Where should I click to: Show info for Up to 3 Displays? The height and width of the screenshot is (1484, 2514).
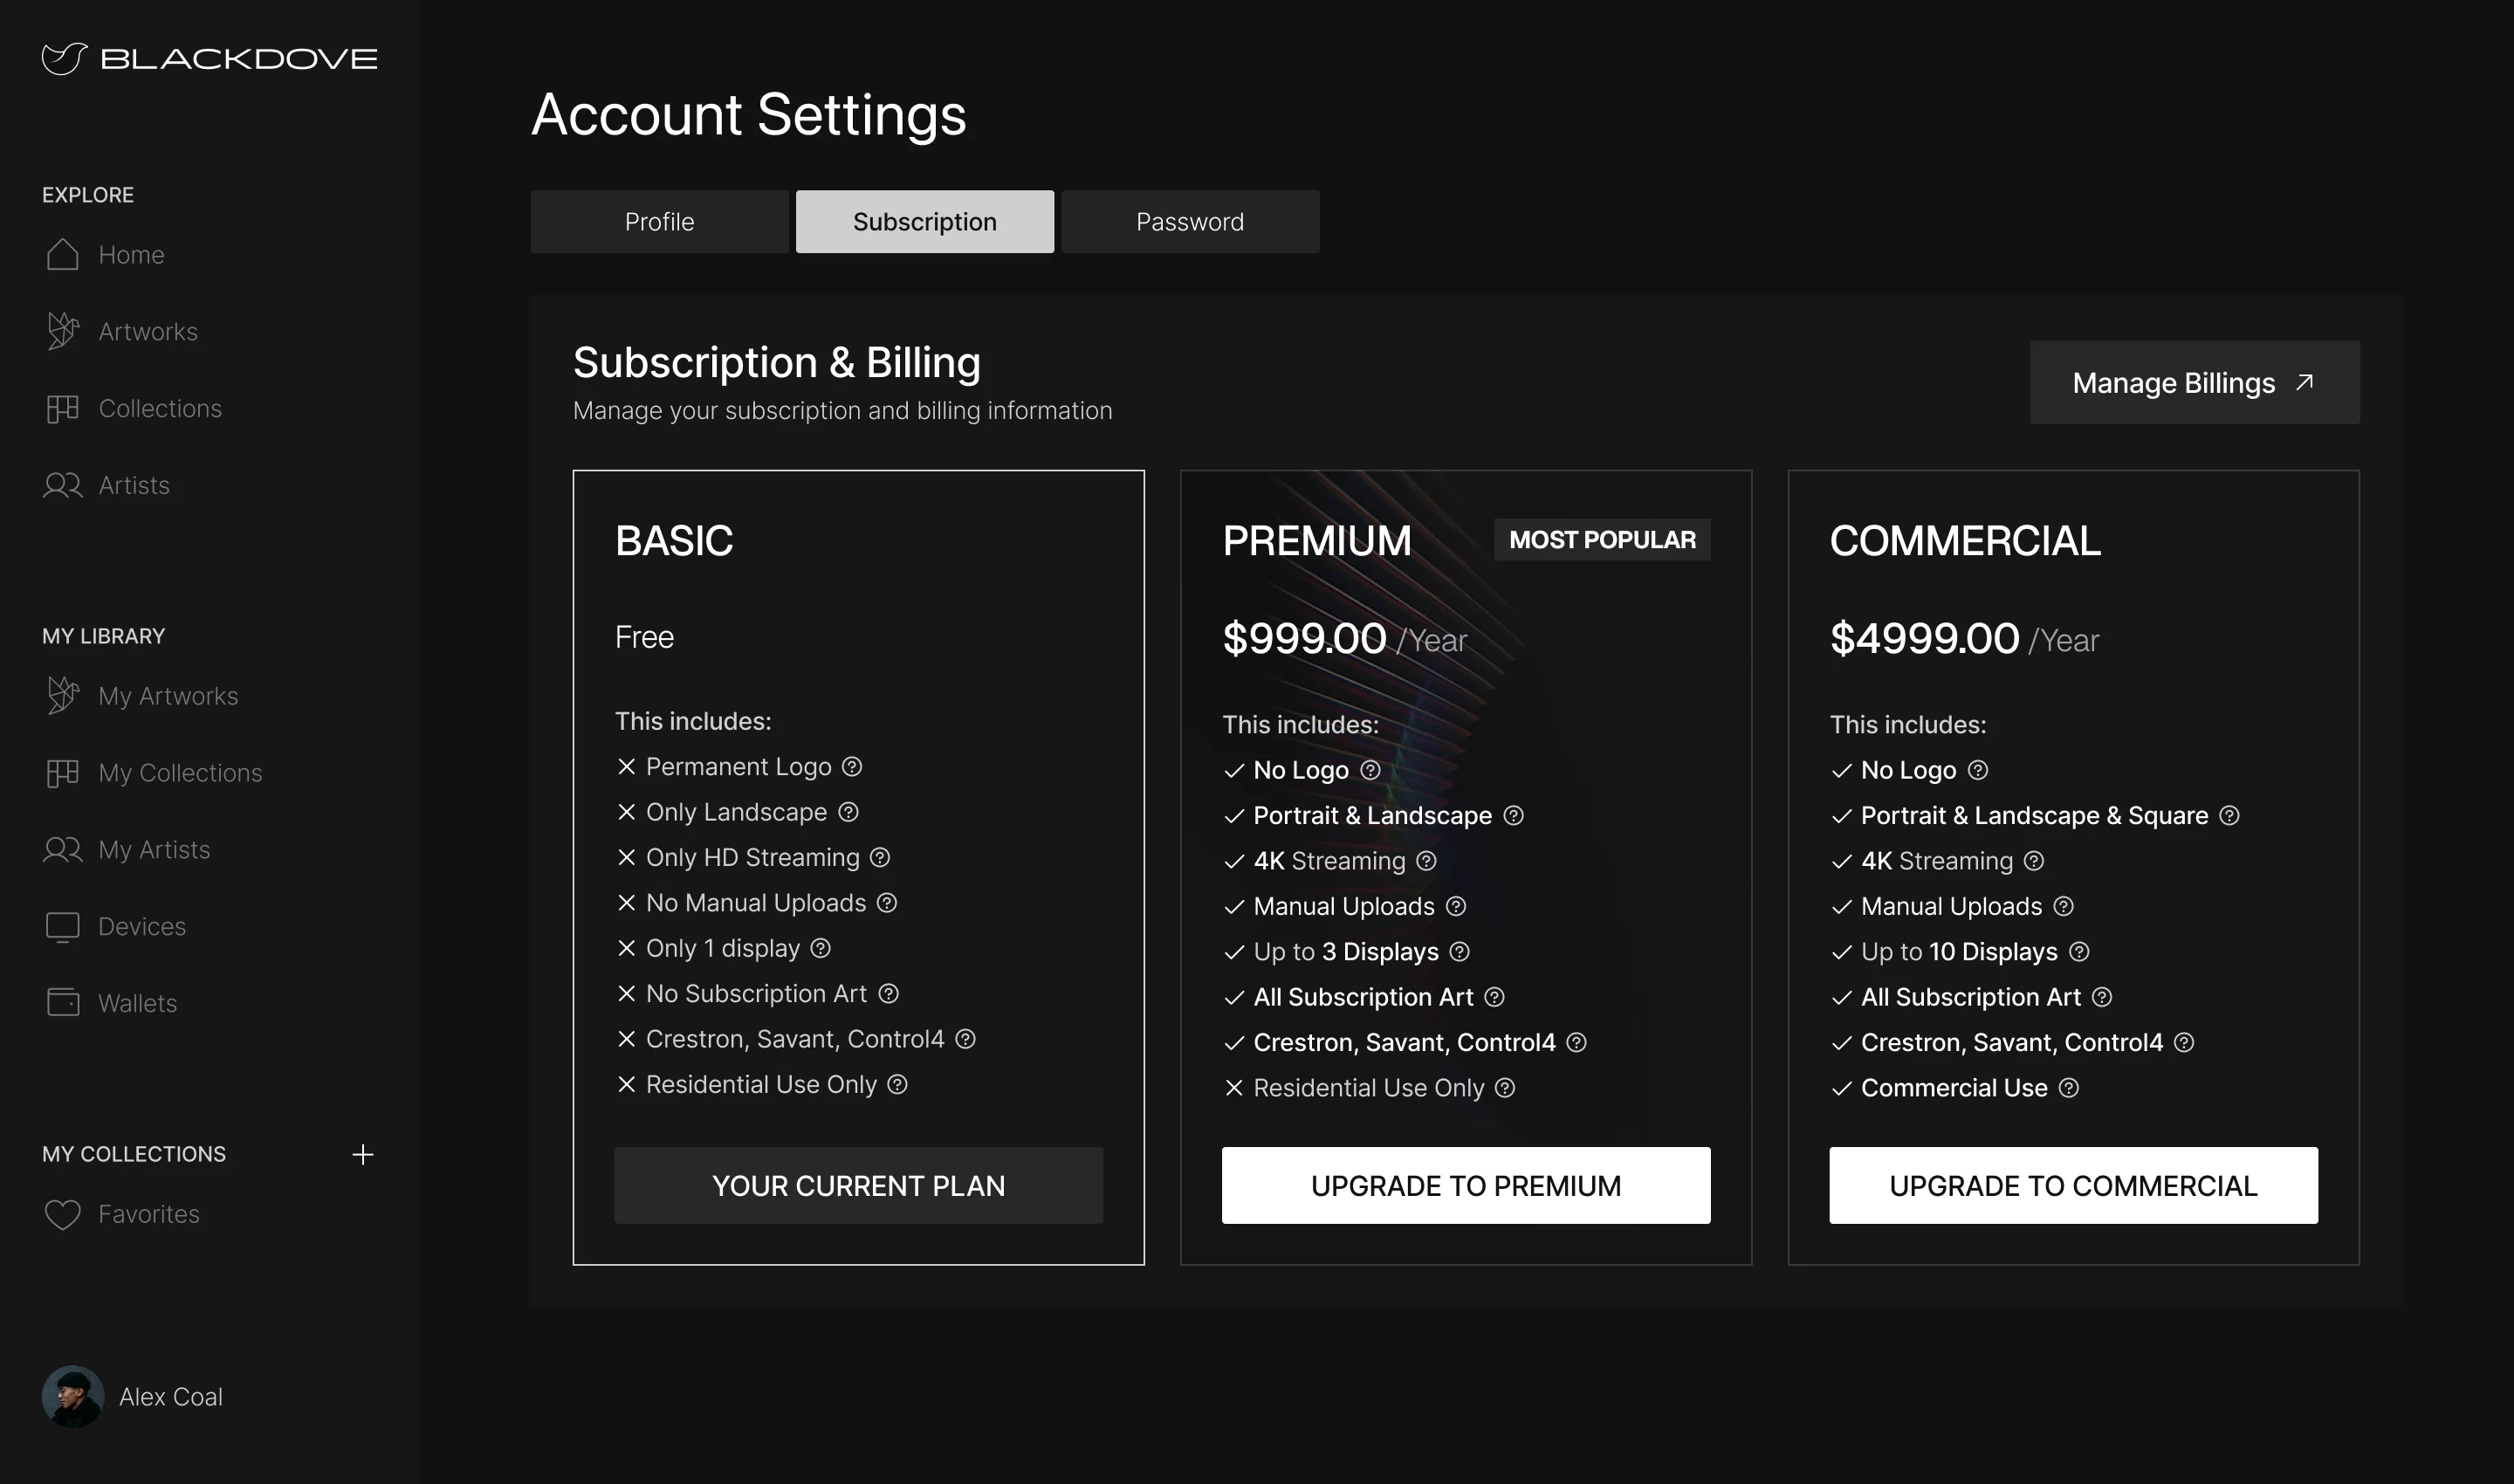click(x=1460, y=952)
